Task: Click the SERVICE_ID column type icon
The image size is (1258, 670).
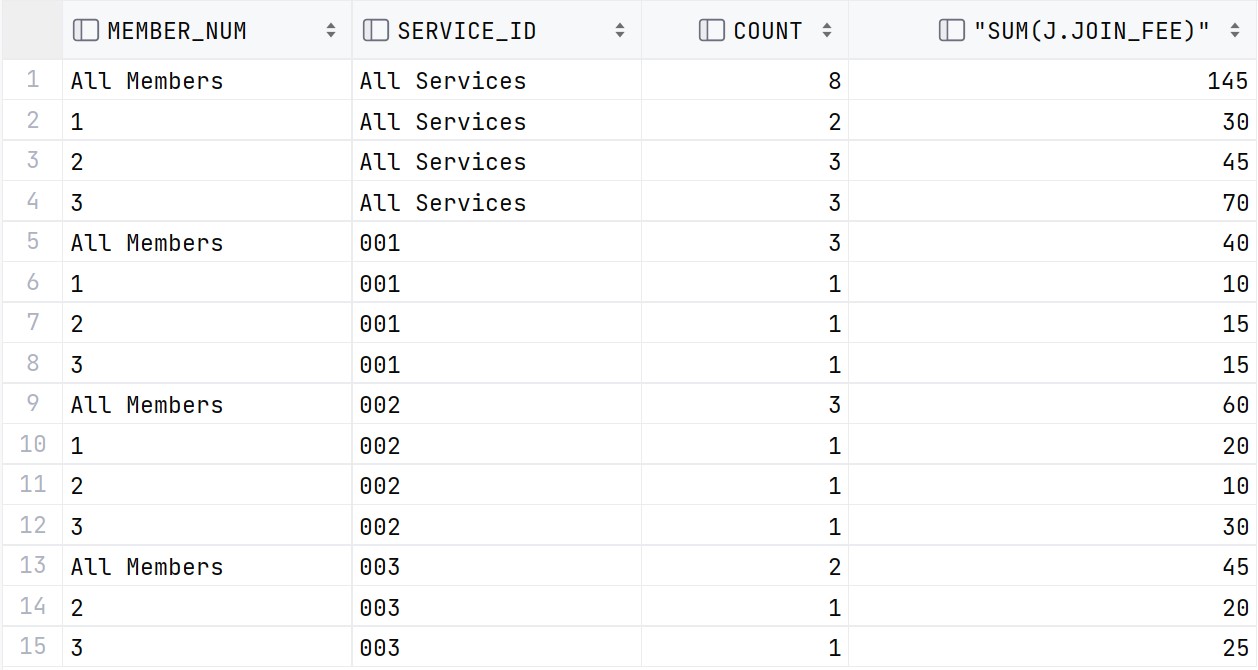Action: [376, 30]
